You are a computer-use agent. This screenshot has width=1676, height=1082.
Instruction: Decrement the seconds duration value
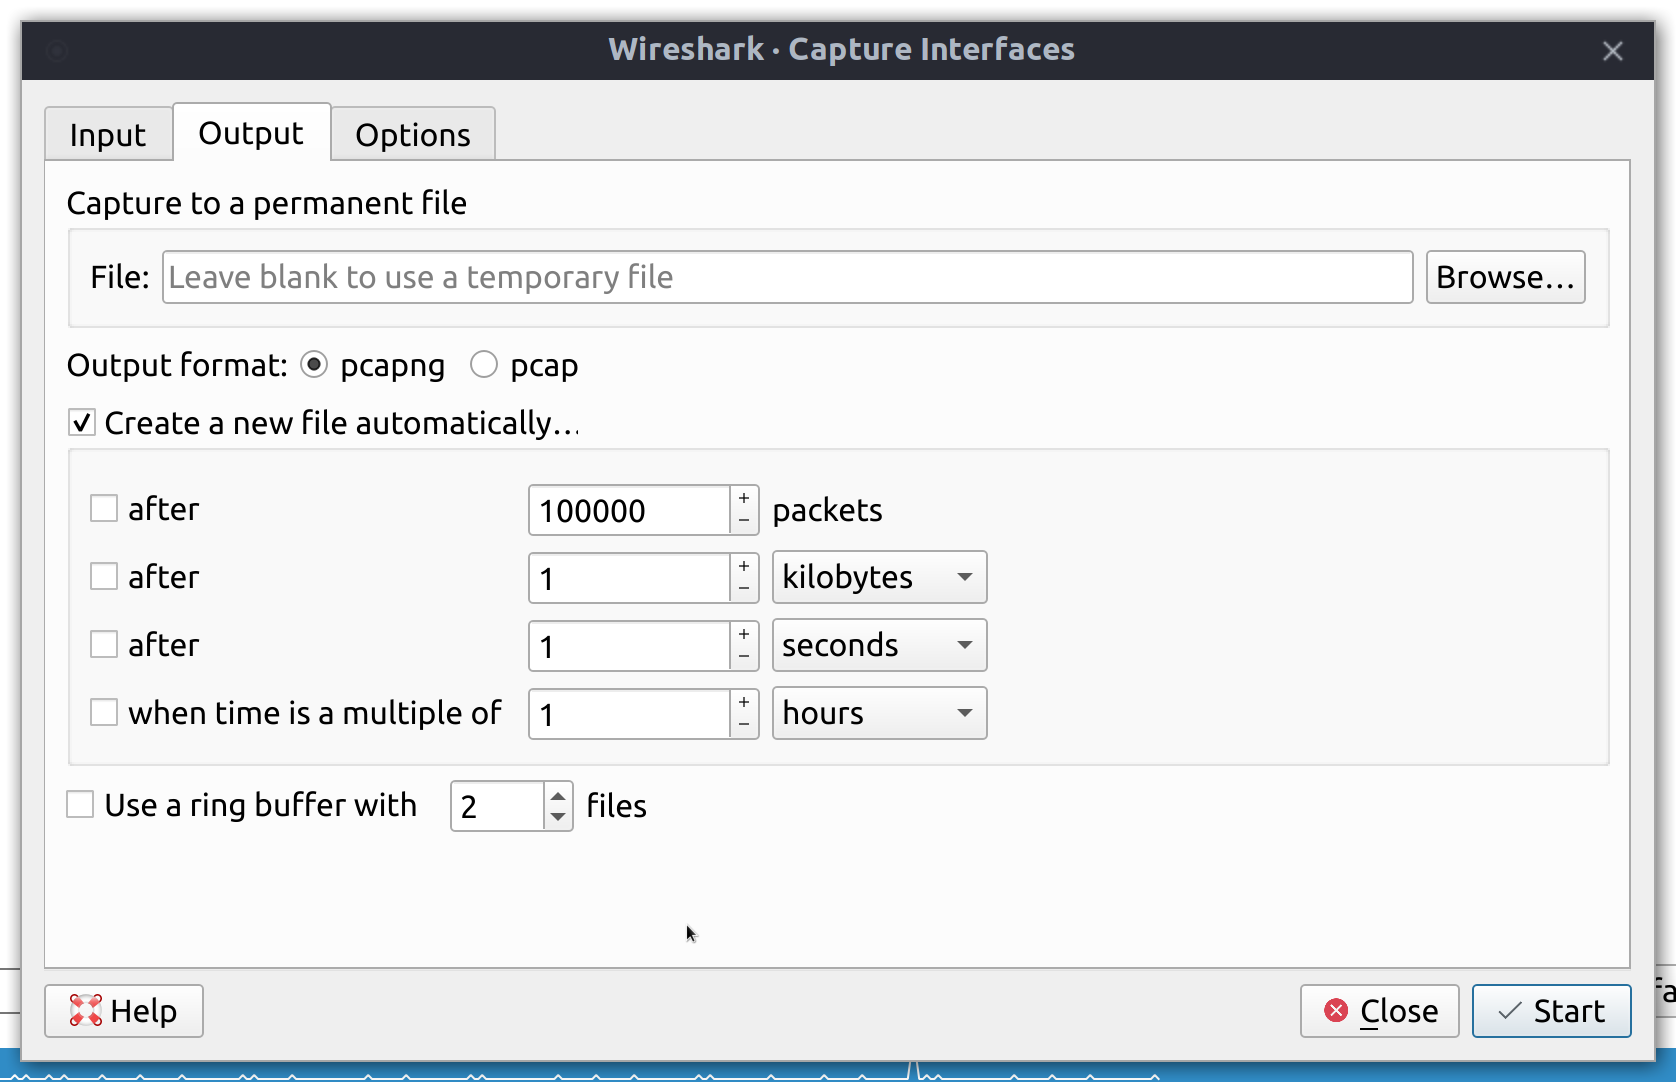pyautogui.click(x=744, y=658)
